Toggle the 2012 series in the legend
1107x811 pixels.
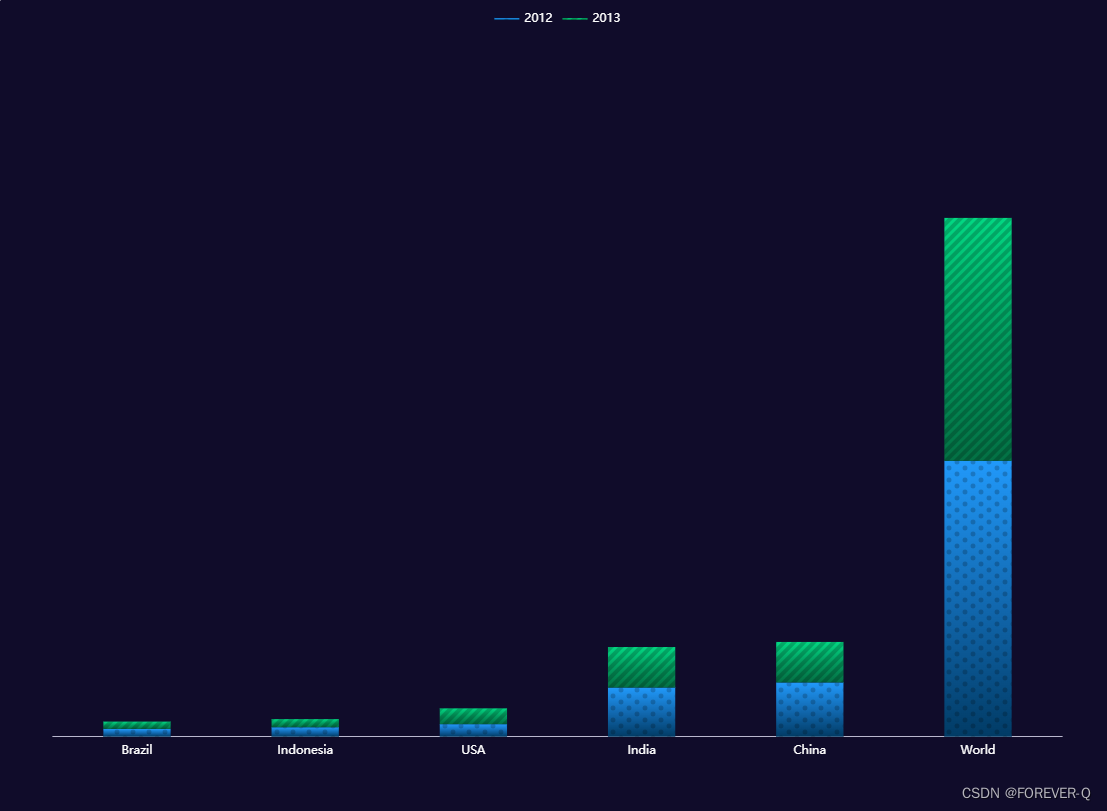[536, 17]
